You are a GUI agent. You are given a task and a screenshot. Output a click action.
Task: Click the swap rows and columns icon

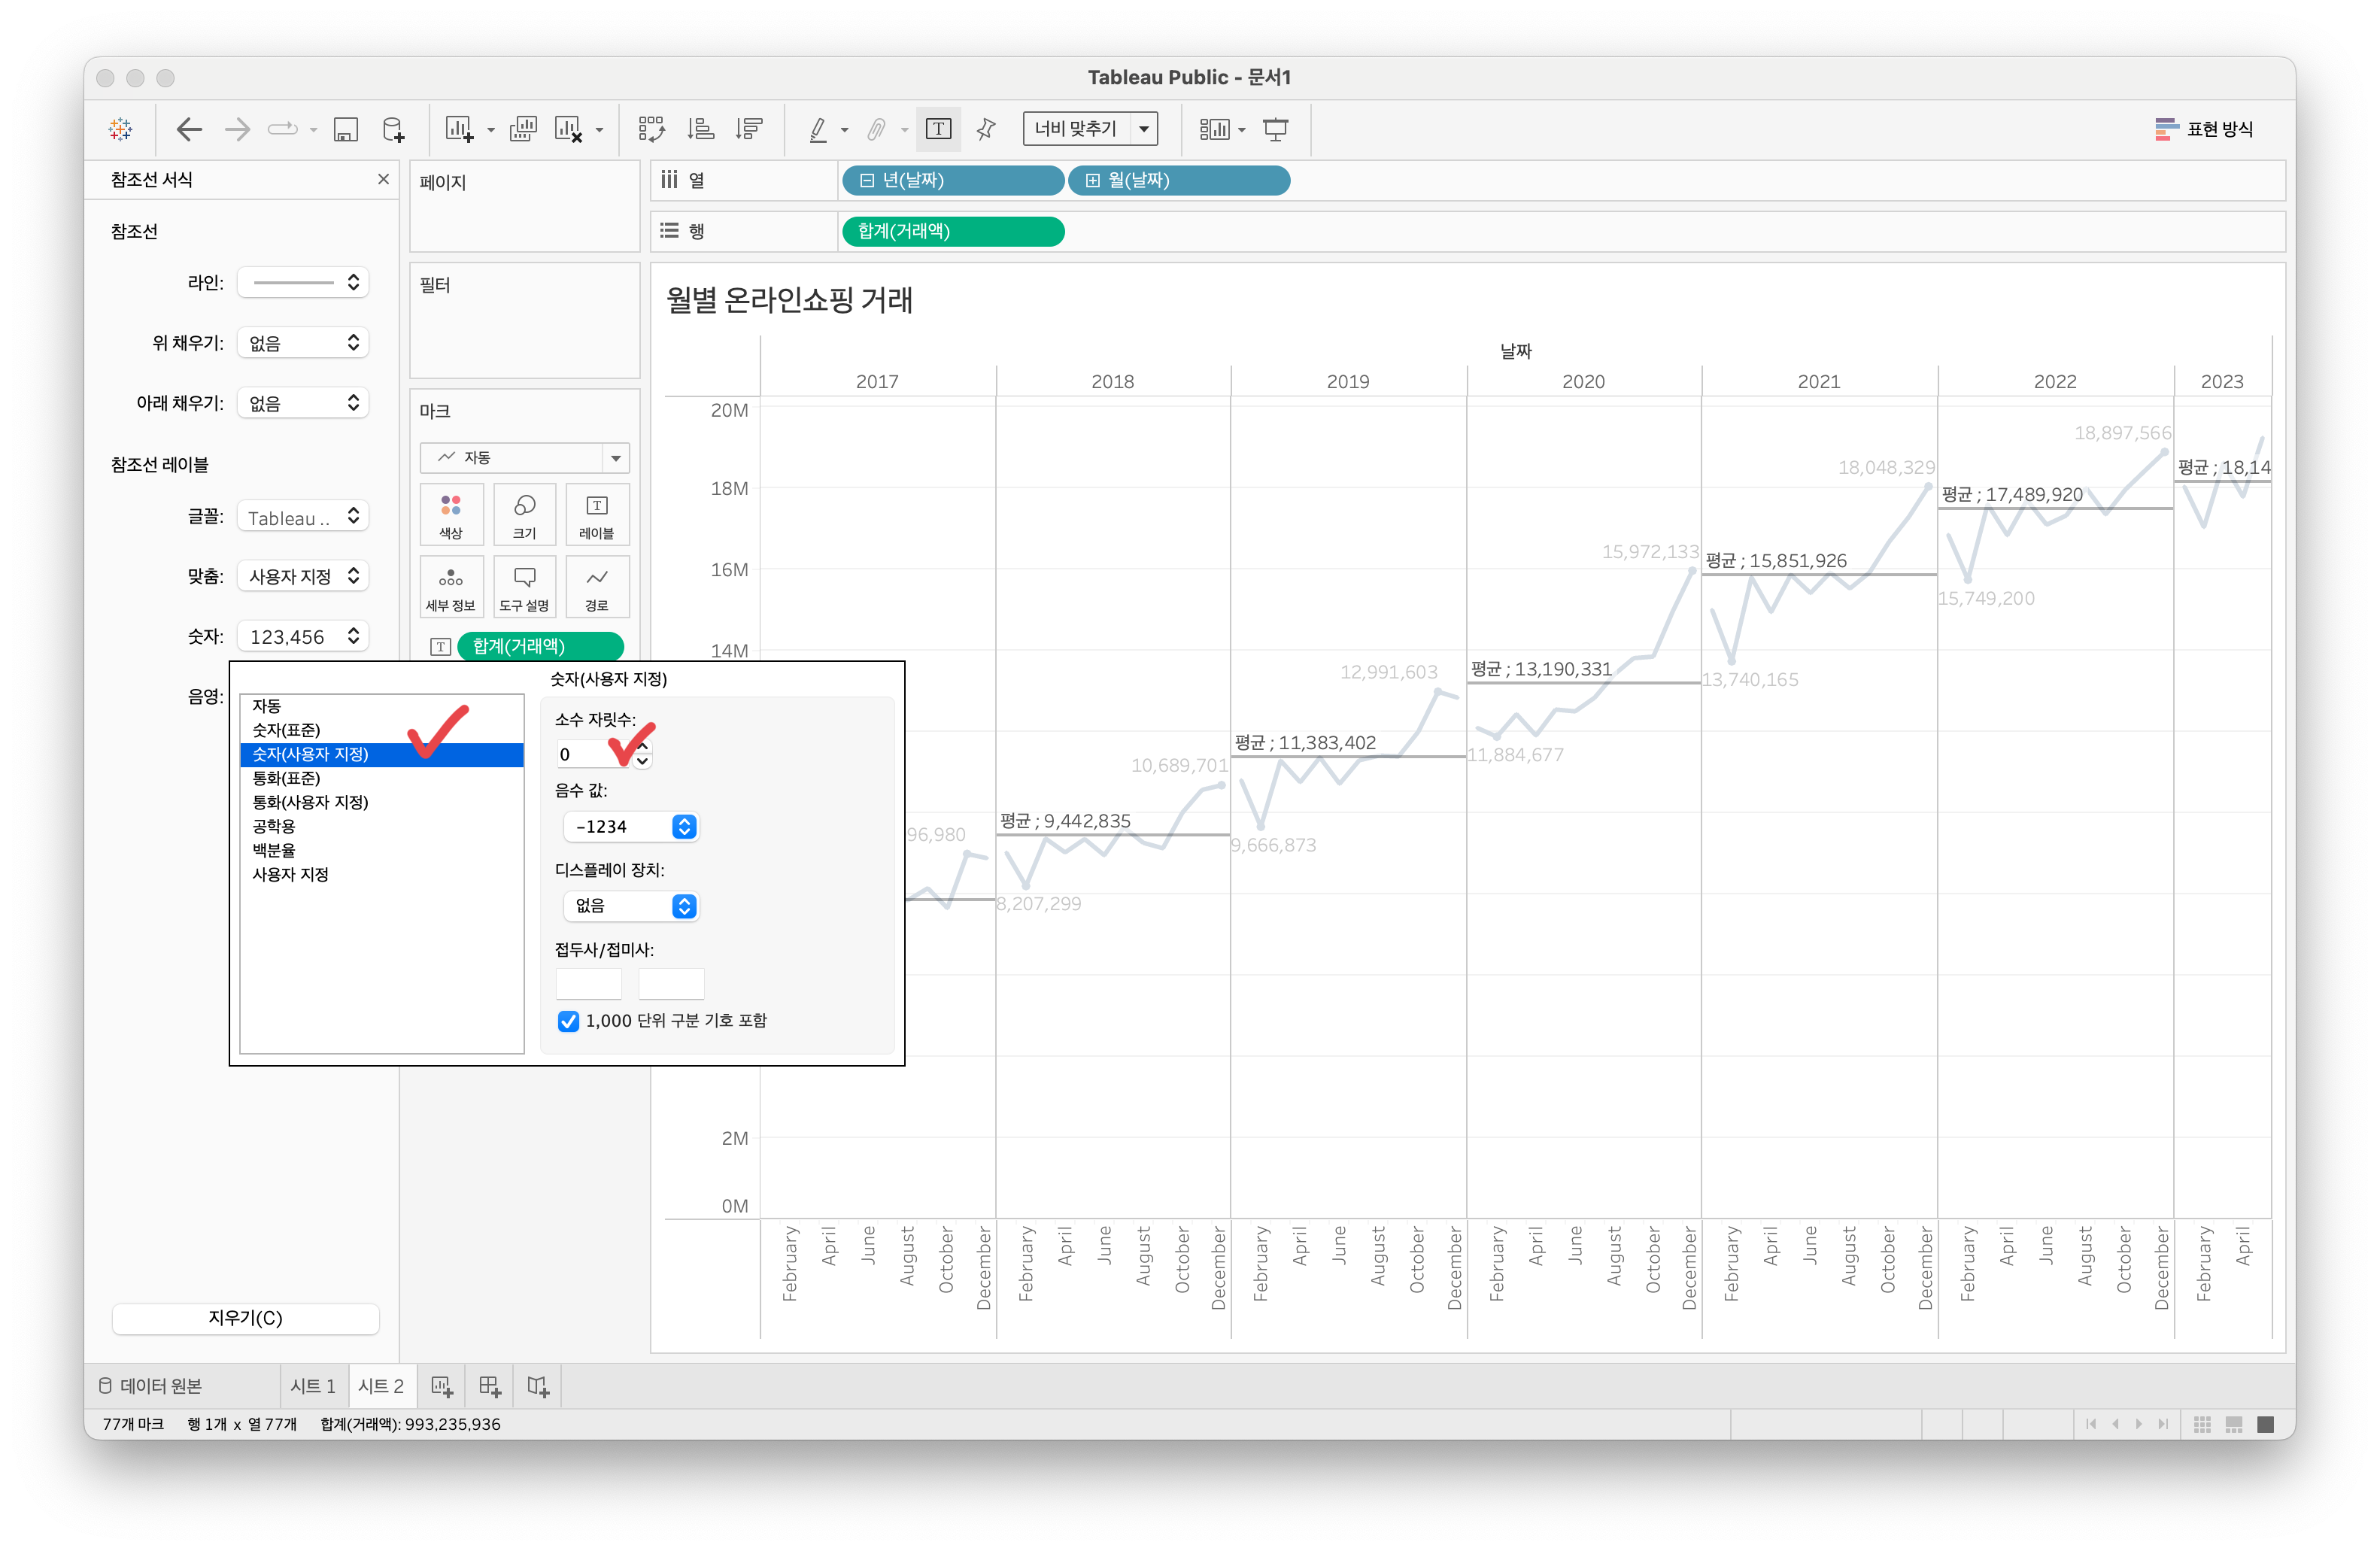click(x=651, y=129)
